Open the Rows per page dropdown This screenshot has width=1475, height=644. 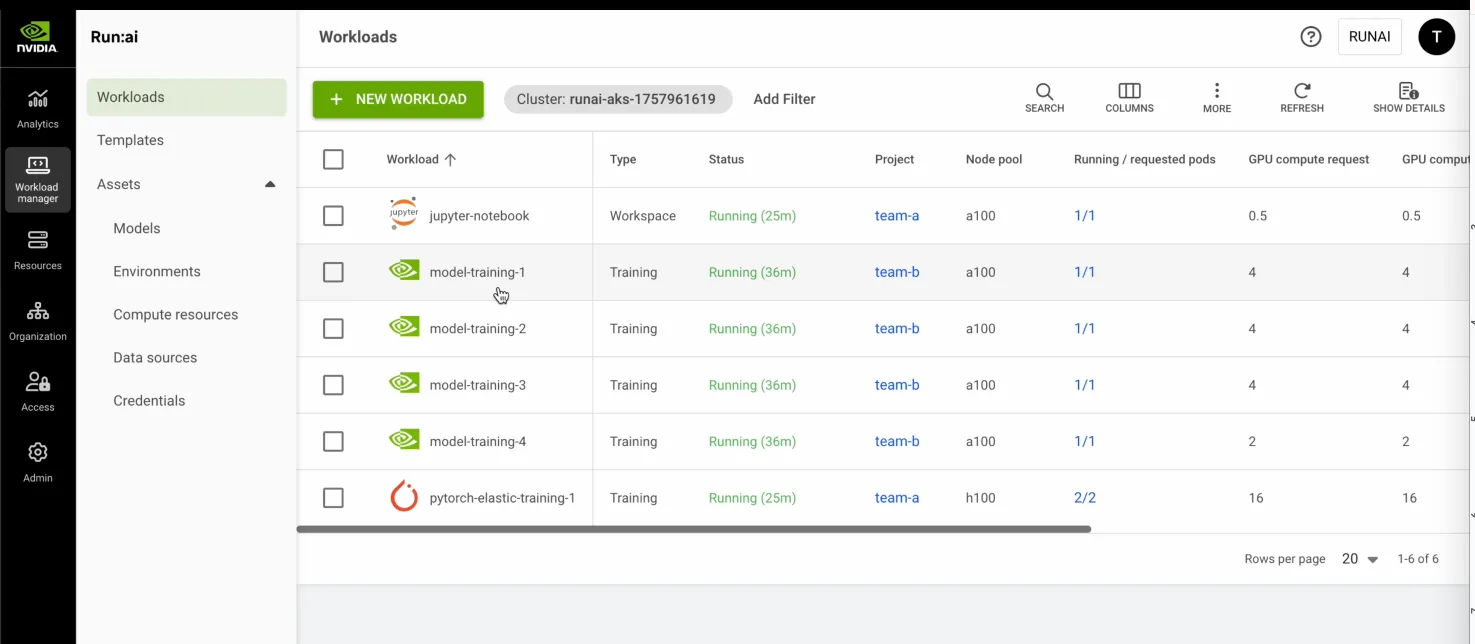(1358, 559)
